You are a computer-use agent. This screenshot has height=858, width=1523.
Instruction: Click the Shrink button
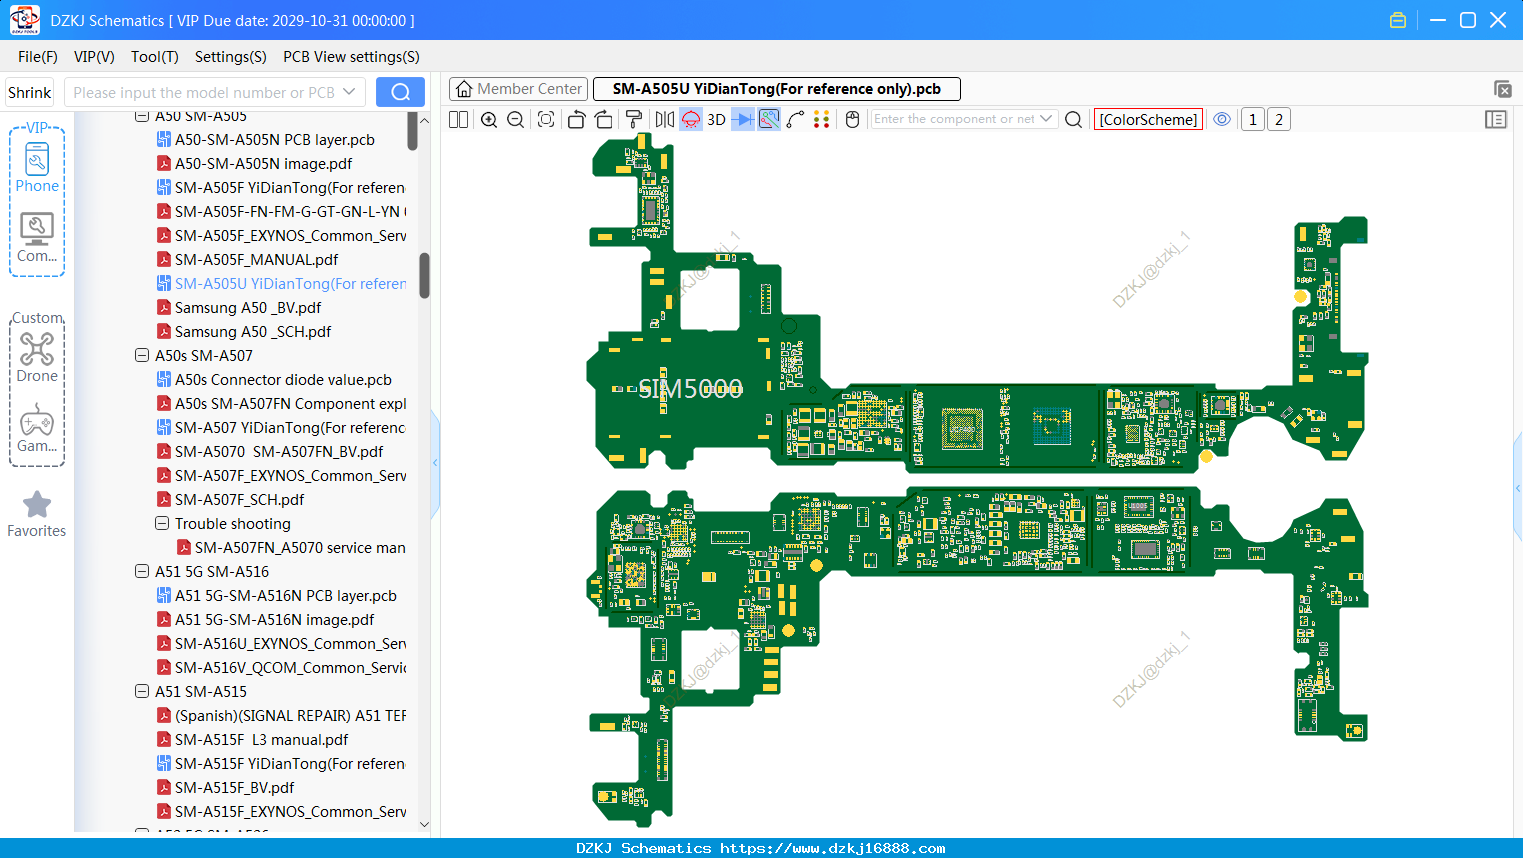30,92
